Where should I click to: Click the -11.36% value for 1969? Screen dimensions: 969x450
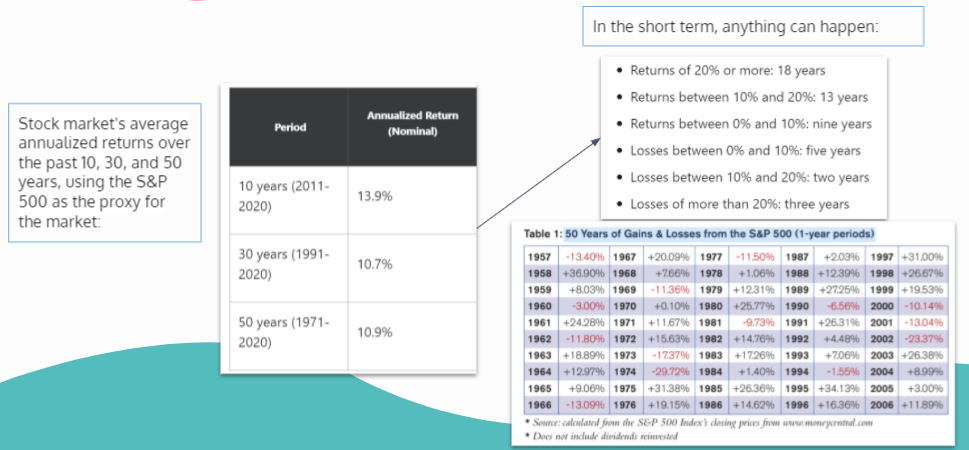(671, 289)
